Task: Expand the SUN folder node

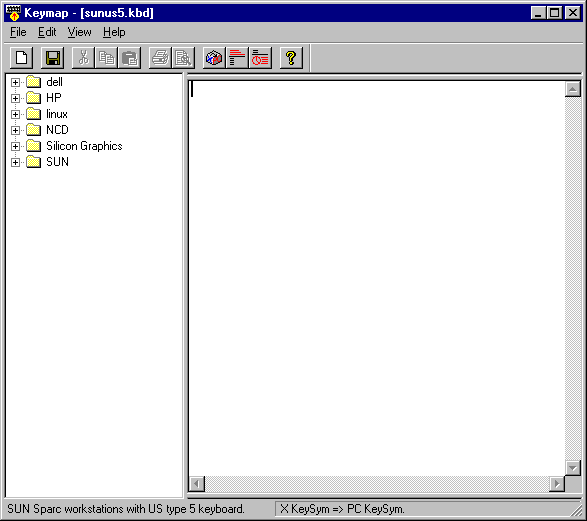Action: (x=15, y=162)
